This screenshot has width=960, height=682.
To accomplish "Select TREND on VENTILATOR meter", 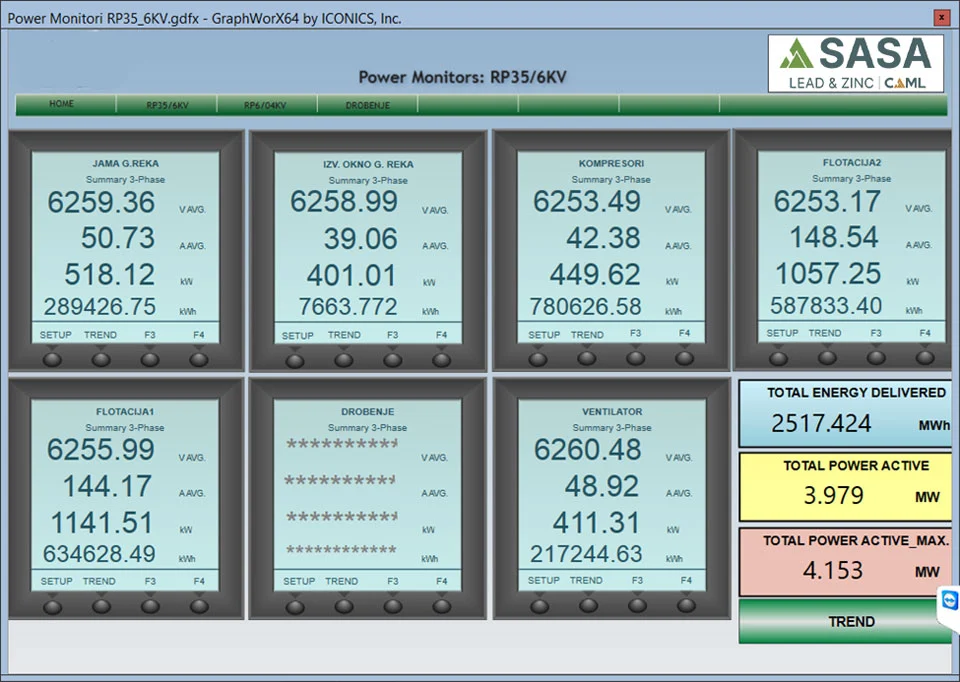I will 586,580.
